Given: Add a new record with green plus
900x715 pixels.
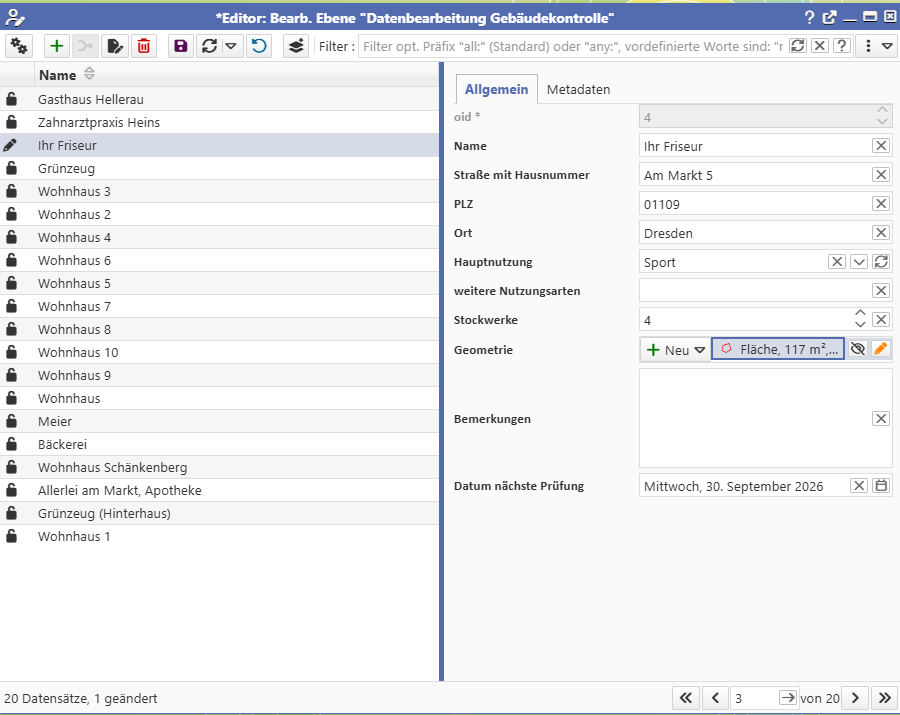Looking at the screenshot, I should pos(57,46).
